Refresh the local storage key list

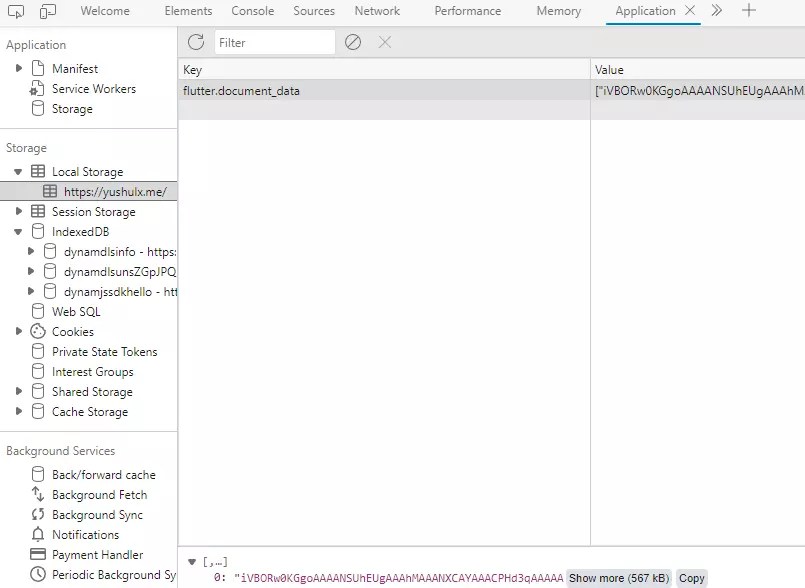[x=196, y=43]
